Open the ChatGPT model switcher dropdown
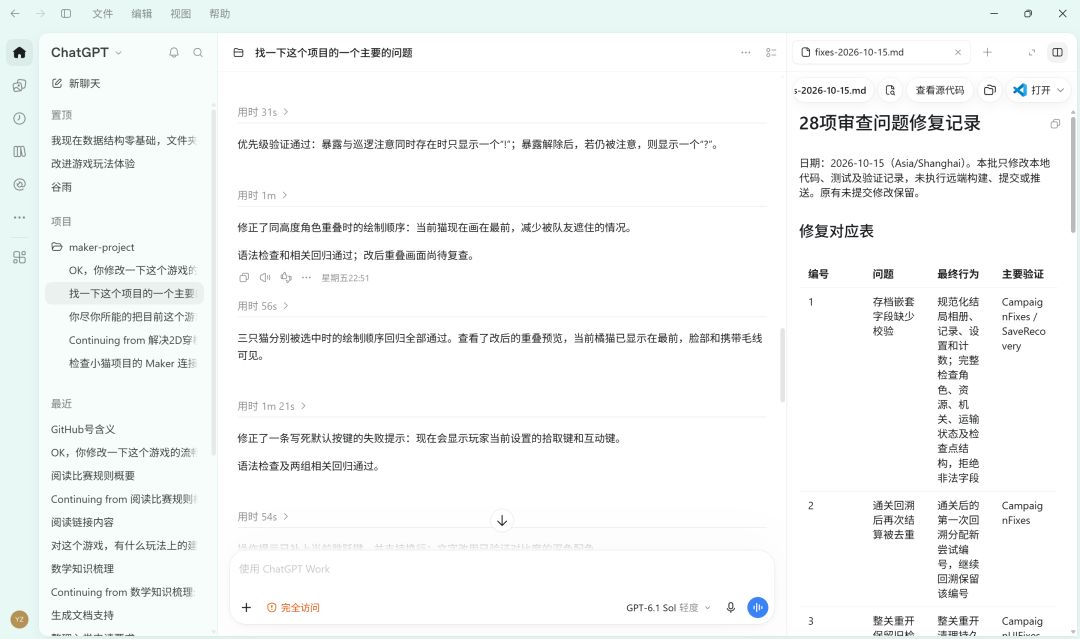The height and width of the screenshot is (639, 1080). 86,52
